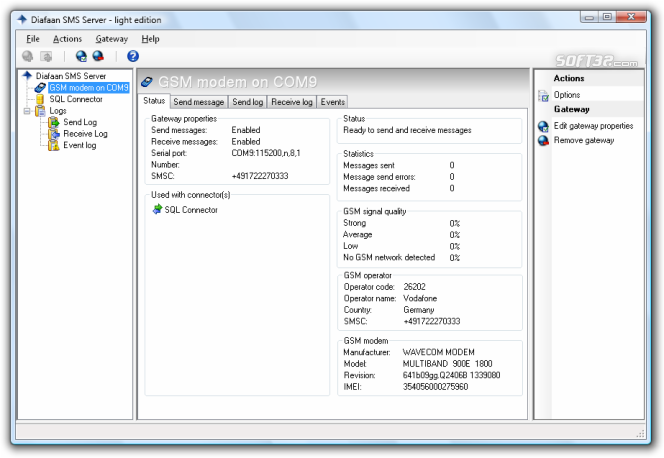The height and width of the screenshot is (458, 664).
Task: Open the Help menu
Action: pyautogui.click(x=150, y=39)
